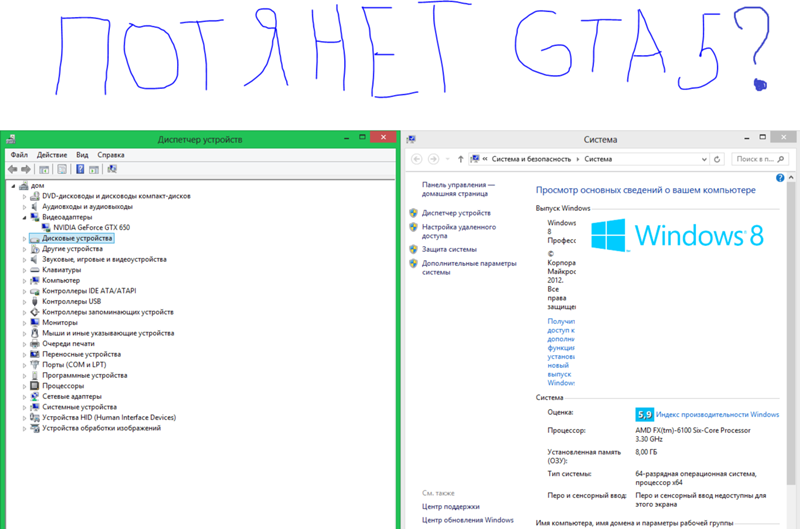Expand DVD-дисководы и дисководы компакт-дисков node
This screenshot has width=800, height=529.
pos(24,196)
